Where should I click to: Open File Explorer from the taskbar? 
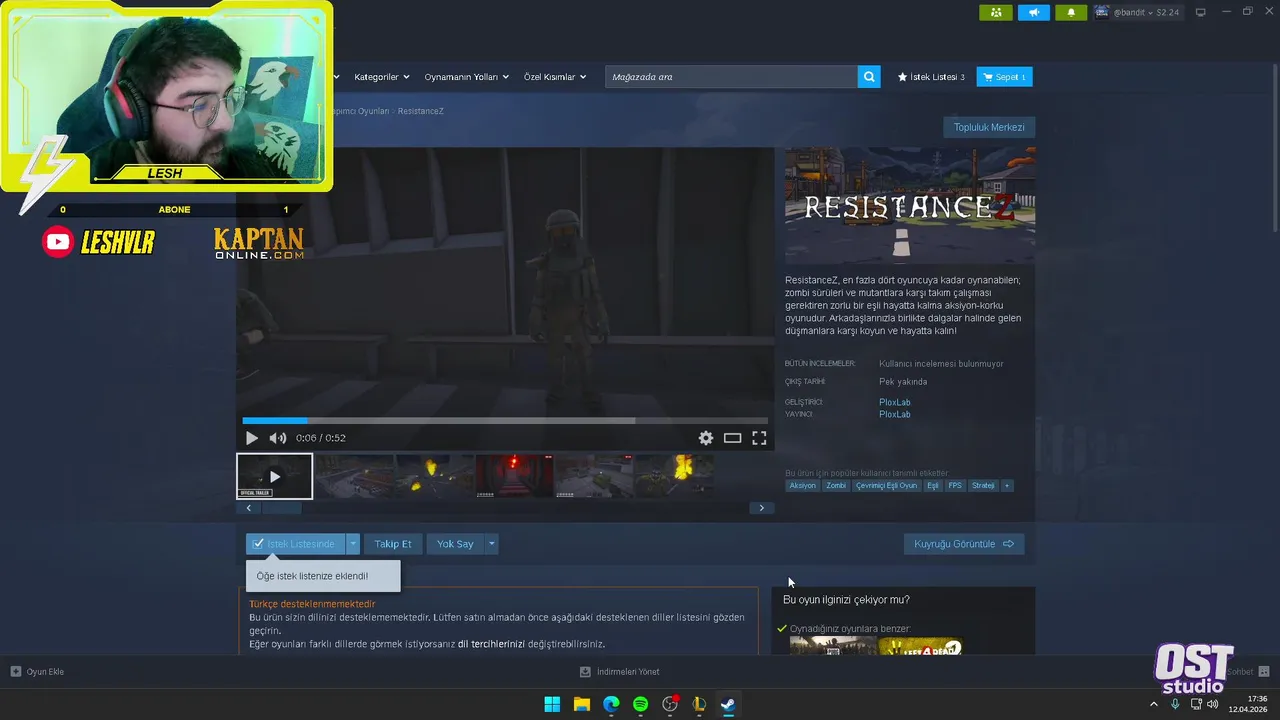(x=581, y=704)
